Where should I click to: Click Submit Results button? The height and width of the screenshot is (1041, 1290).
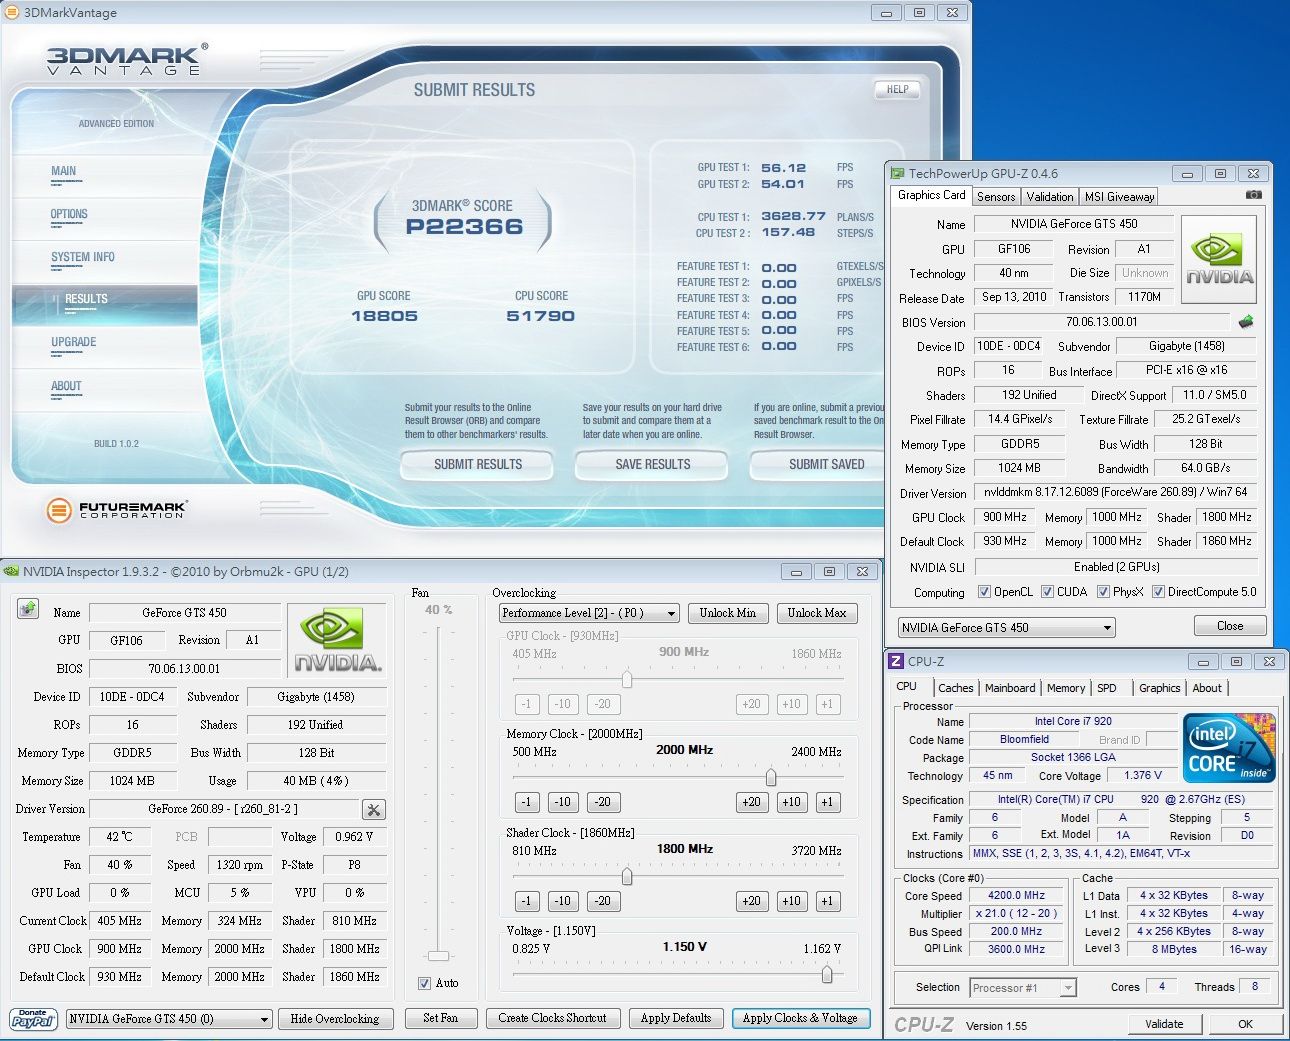478,464
